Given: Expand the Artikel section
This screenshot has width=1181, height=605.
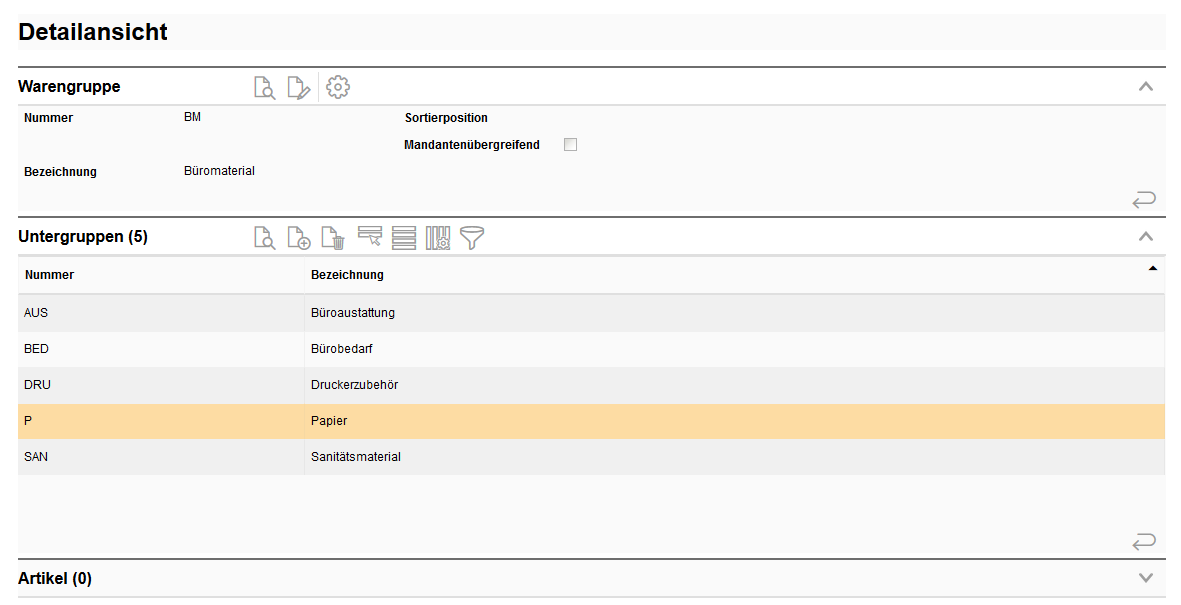Looking at the screenshot, I should pyautogui.click(x=1146, y=578).
